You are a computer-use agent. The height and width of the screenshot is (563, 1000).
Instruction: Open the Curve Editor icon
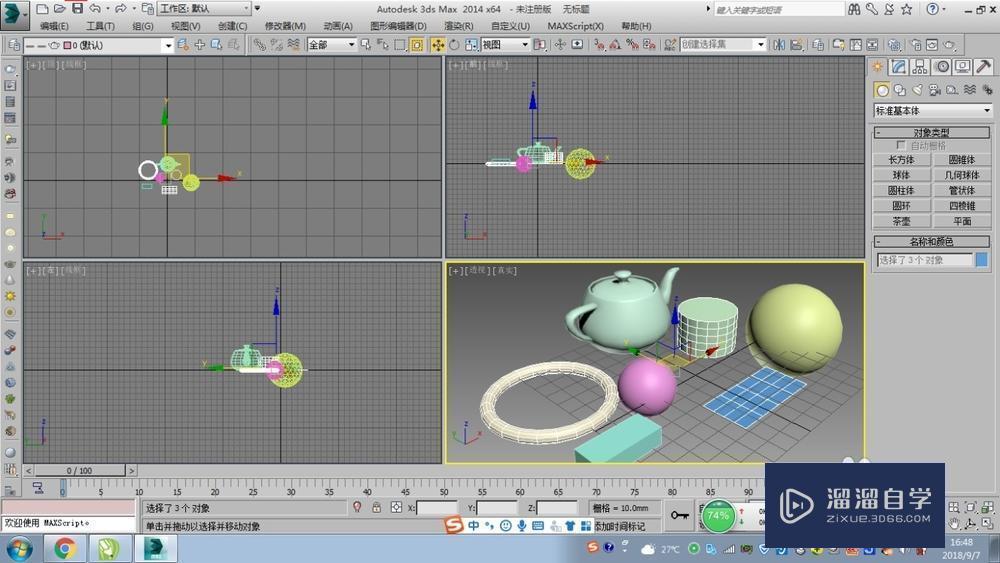coord(856,45)
